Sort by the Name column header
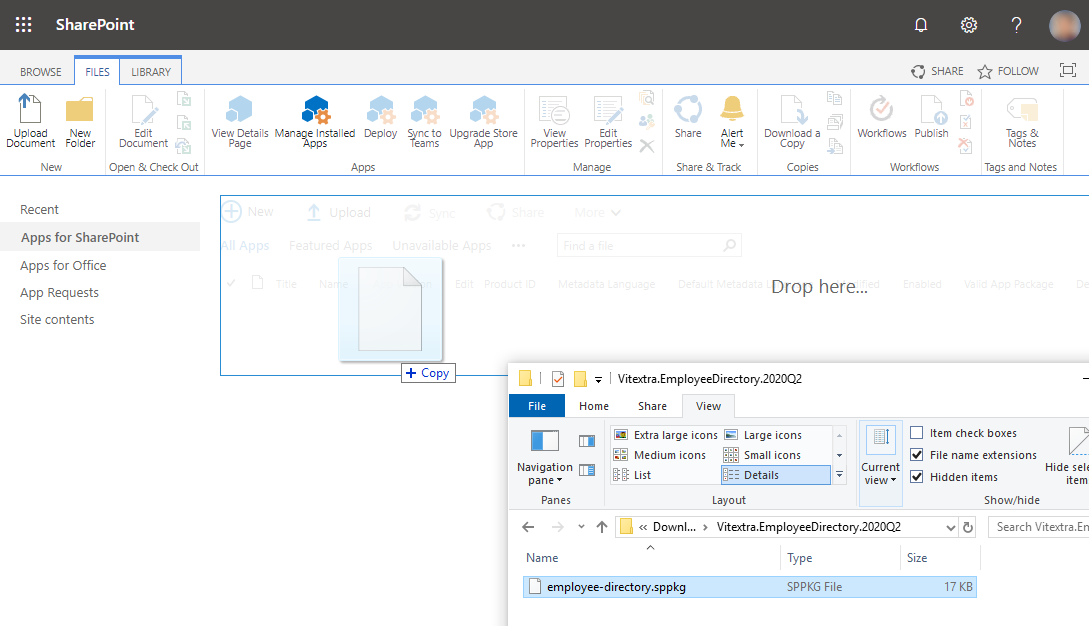 (542, 557)
